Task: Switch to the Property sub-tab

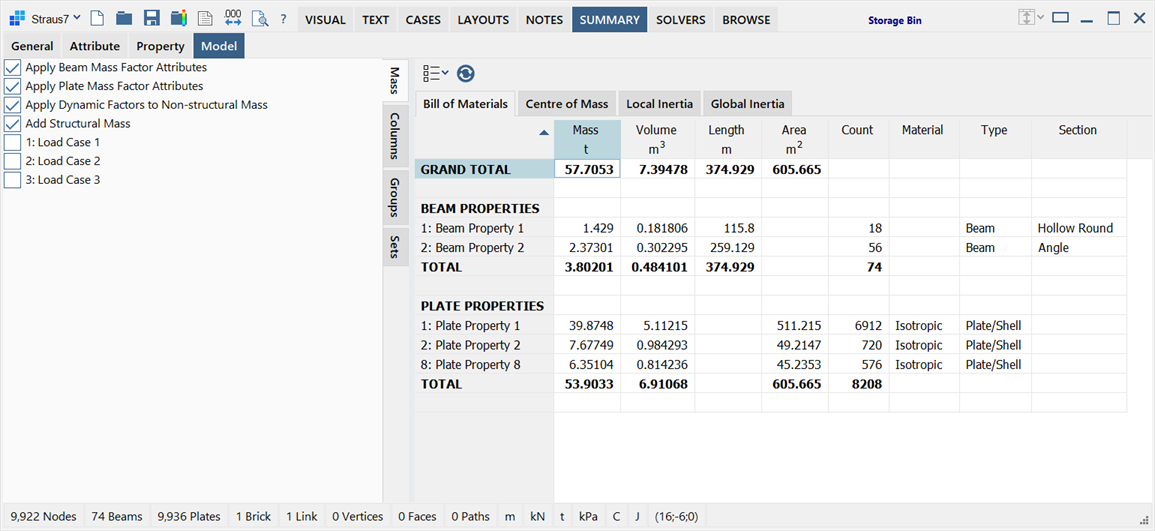Action: [161, 46]
